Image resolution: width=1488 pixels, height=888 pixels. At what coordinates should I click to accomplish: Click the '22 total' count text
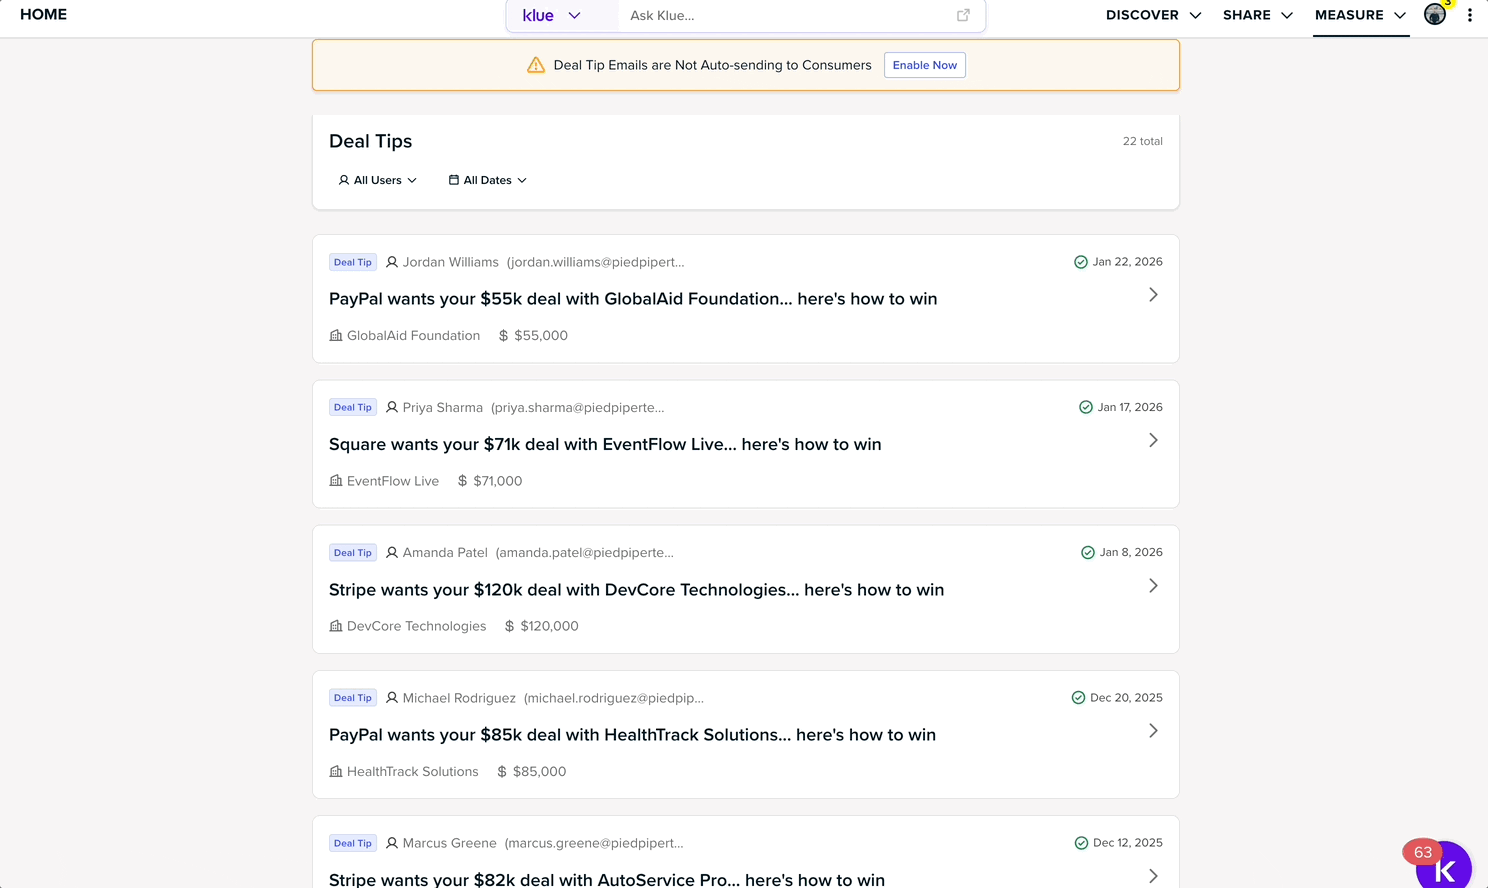(x=1142, y=141)
